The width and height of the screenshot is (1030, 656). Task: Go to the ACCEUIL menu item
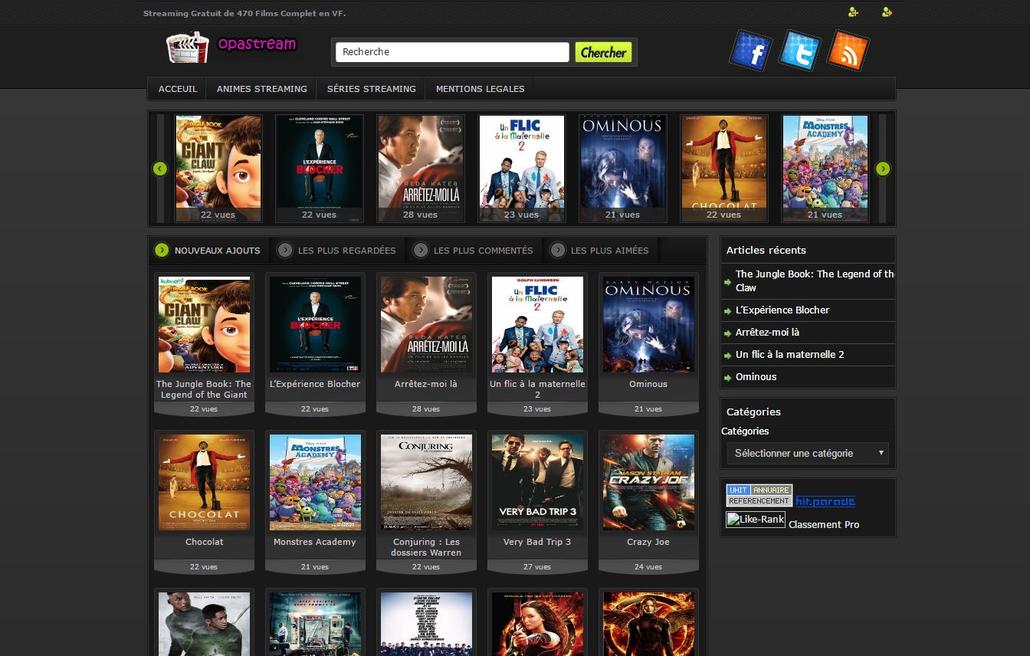tap(177, 89)
